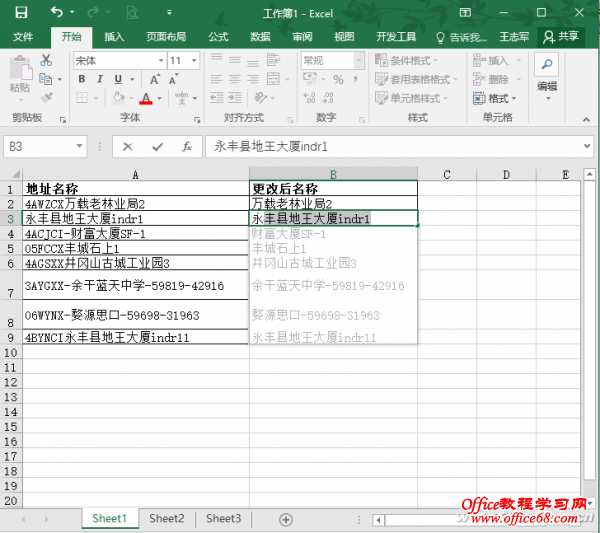This screenshot has width=600, height=533.
Task: Click the Paste clipboard icon
Action: click(21, 70)
